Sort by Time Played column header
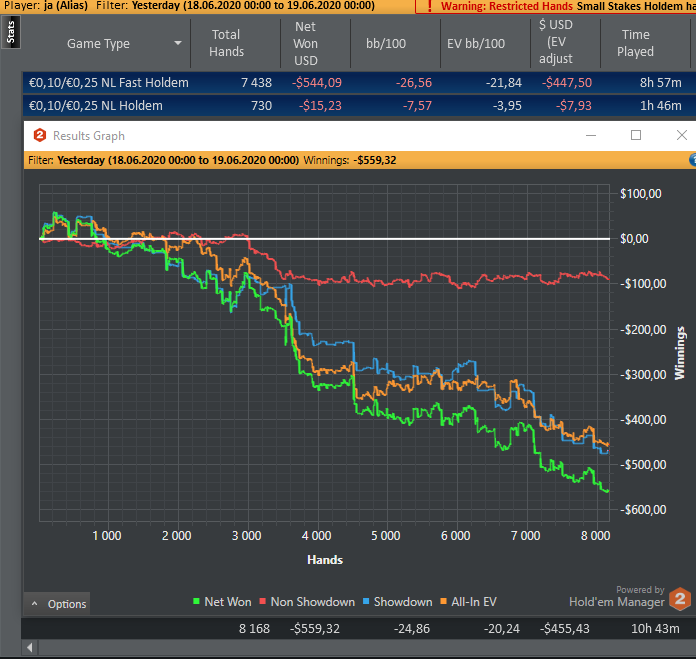Screen dimensions: 696x659 click(635, 43)
